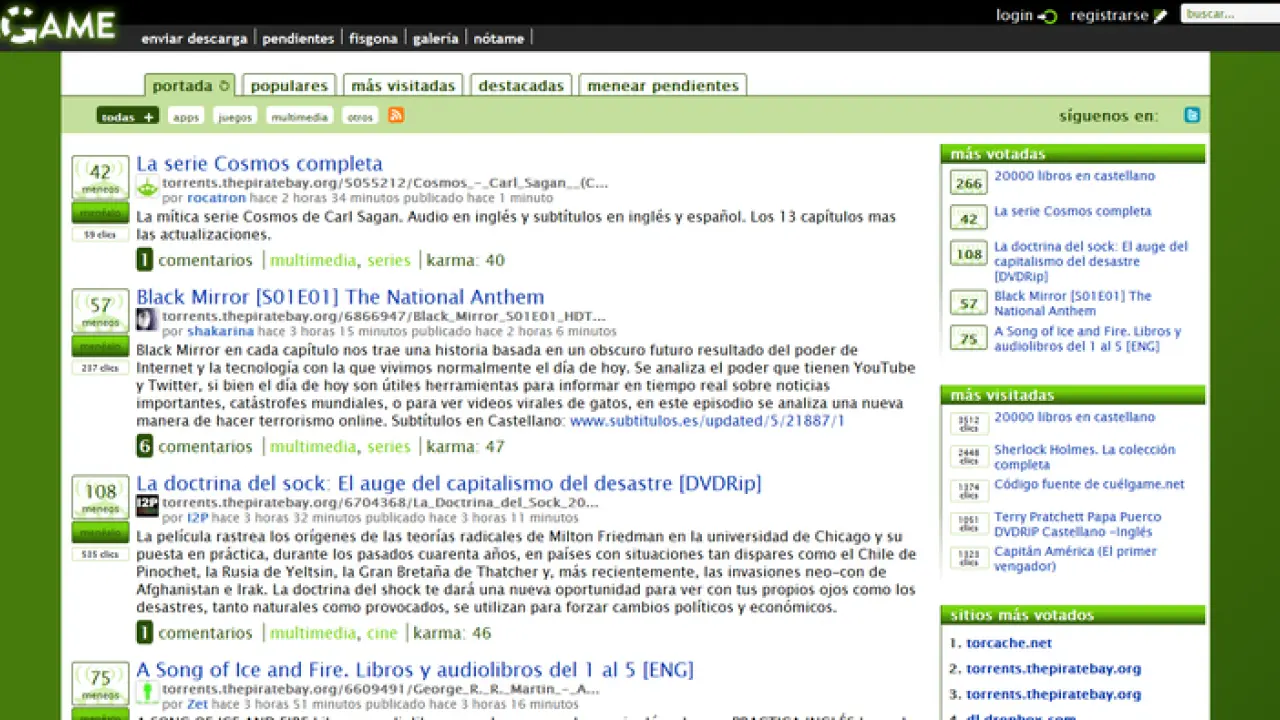This screenshot has width=1280, height=720.
Task: Open 'La serie Cosmos completa' title link
Action: point(259,164)
